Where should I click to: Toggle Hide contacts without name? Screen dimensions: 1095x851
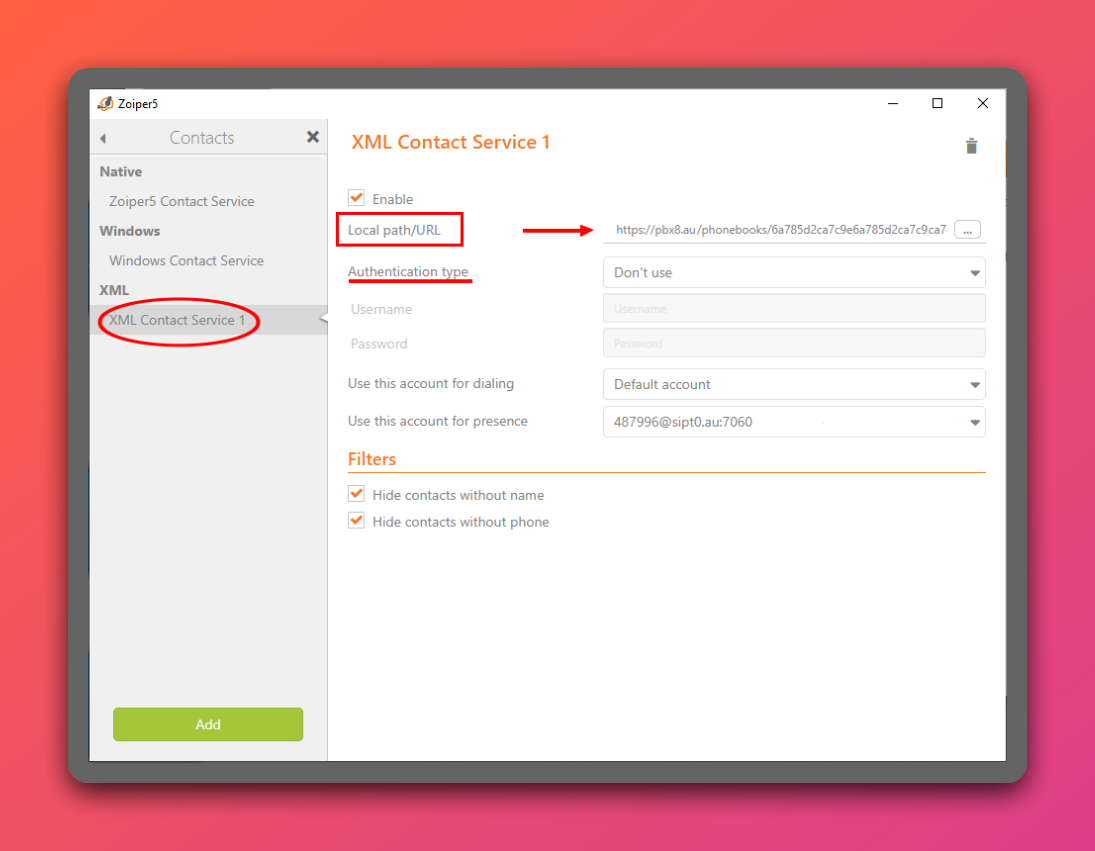(356, 494)
